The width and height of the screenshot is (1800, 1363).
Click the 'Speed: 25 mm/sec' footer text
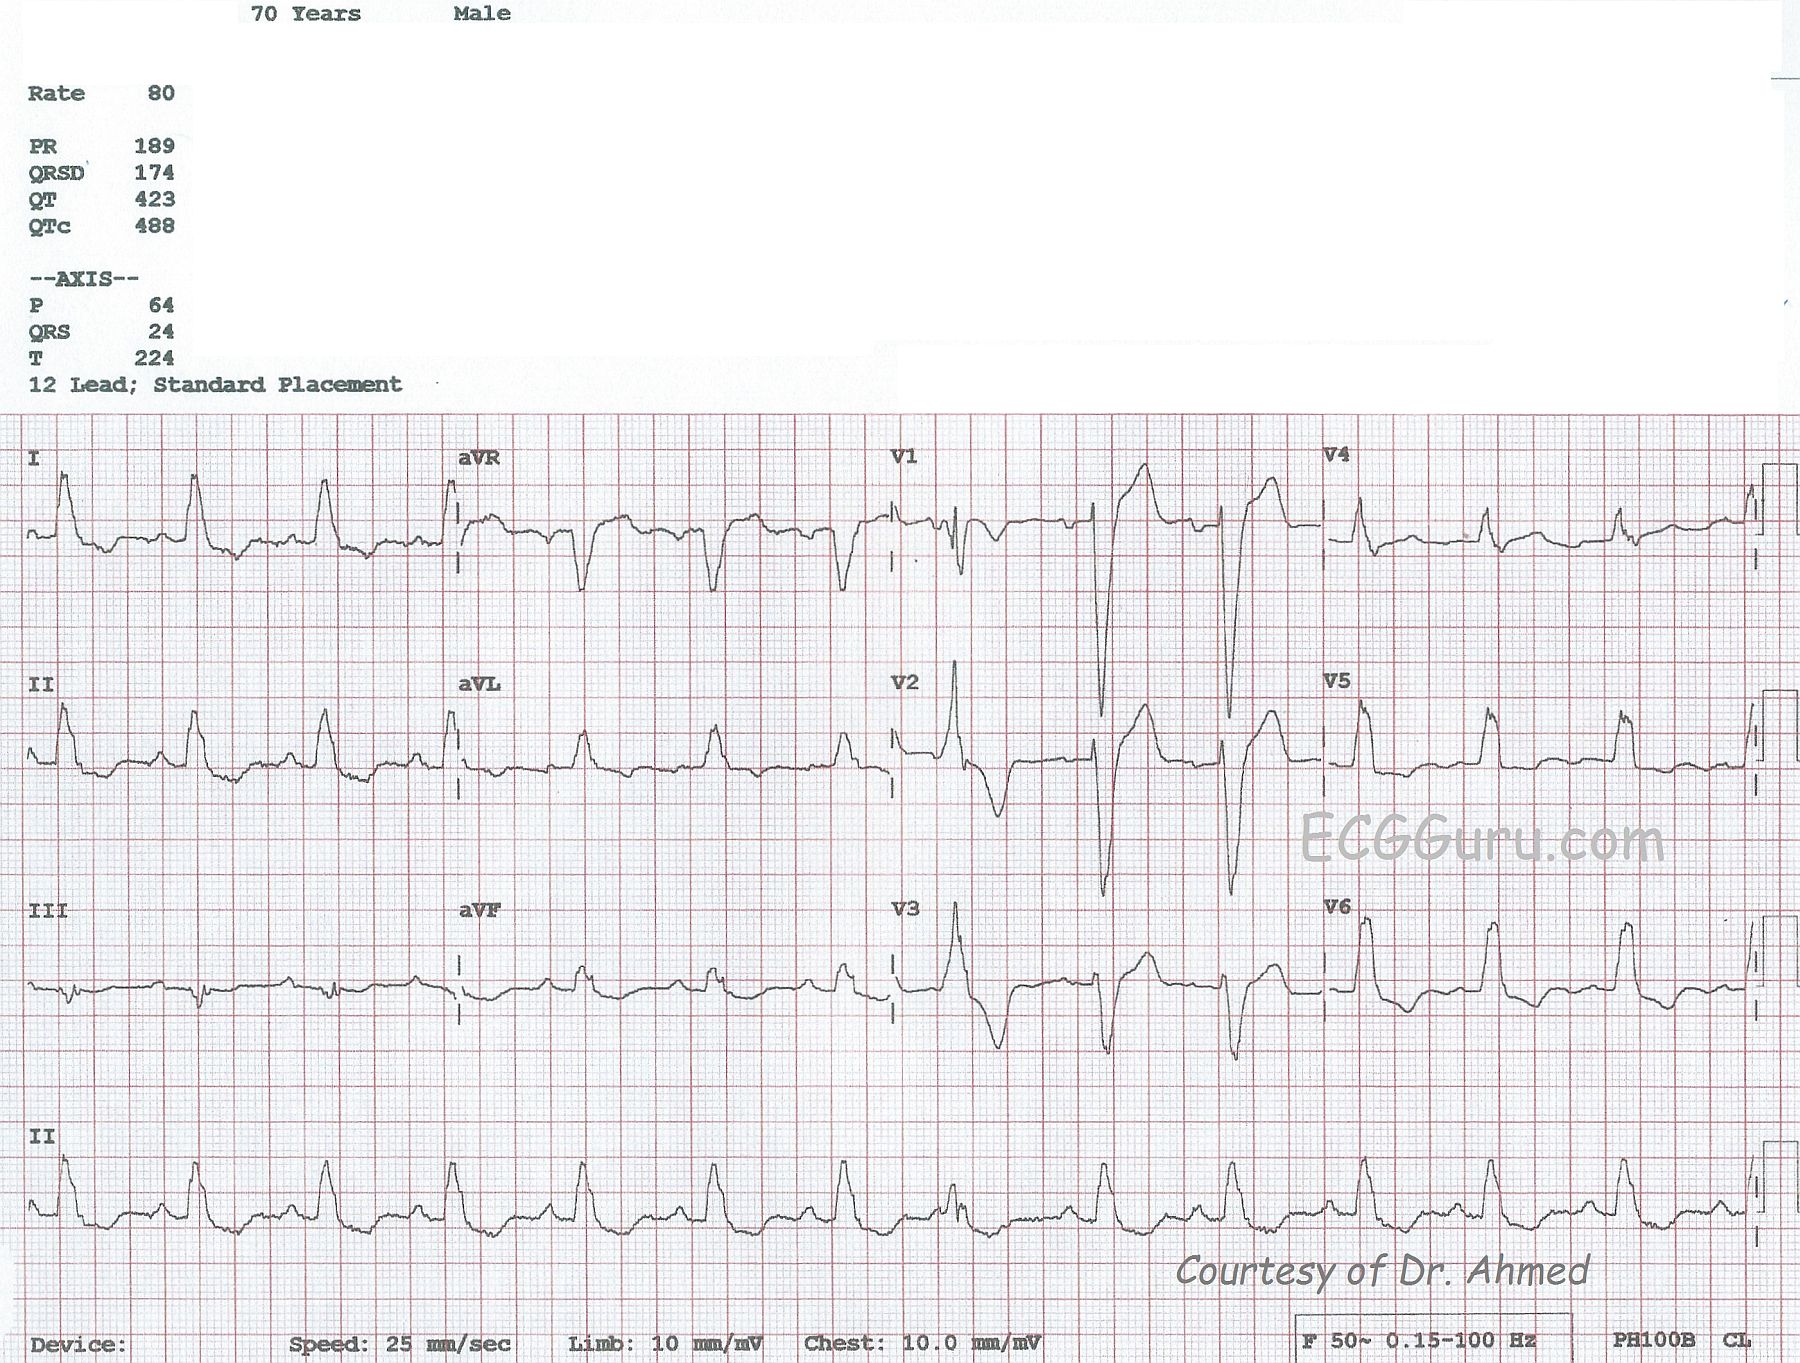(x=400, y=1344)
